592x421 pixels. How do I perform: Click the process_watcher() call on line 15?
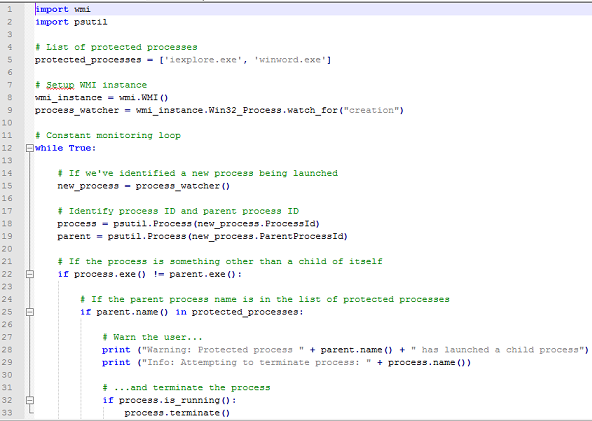click(183, 186)
